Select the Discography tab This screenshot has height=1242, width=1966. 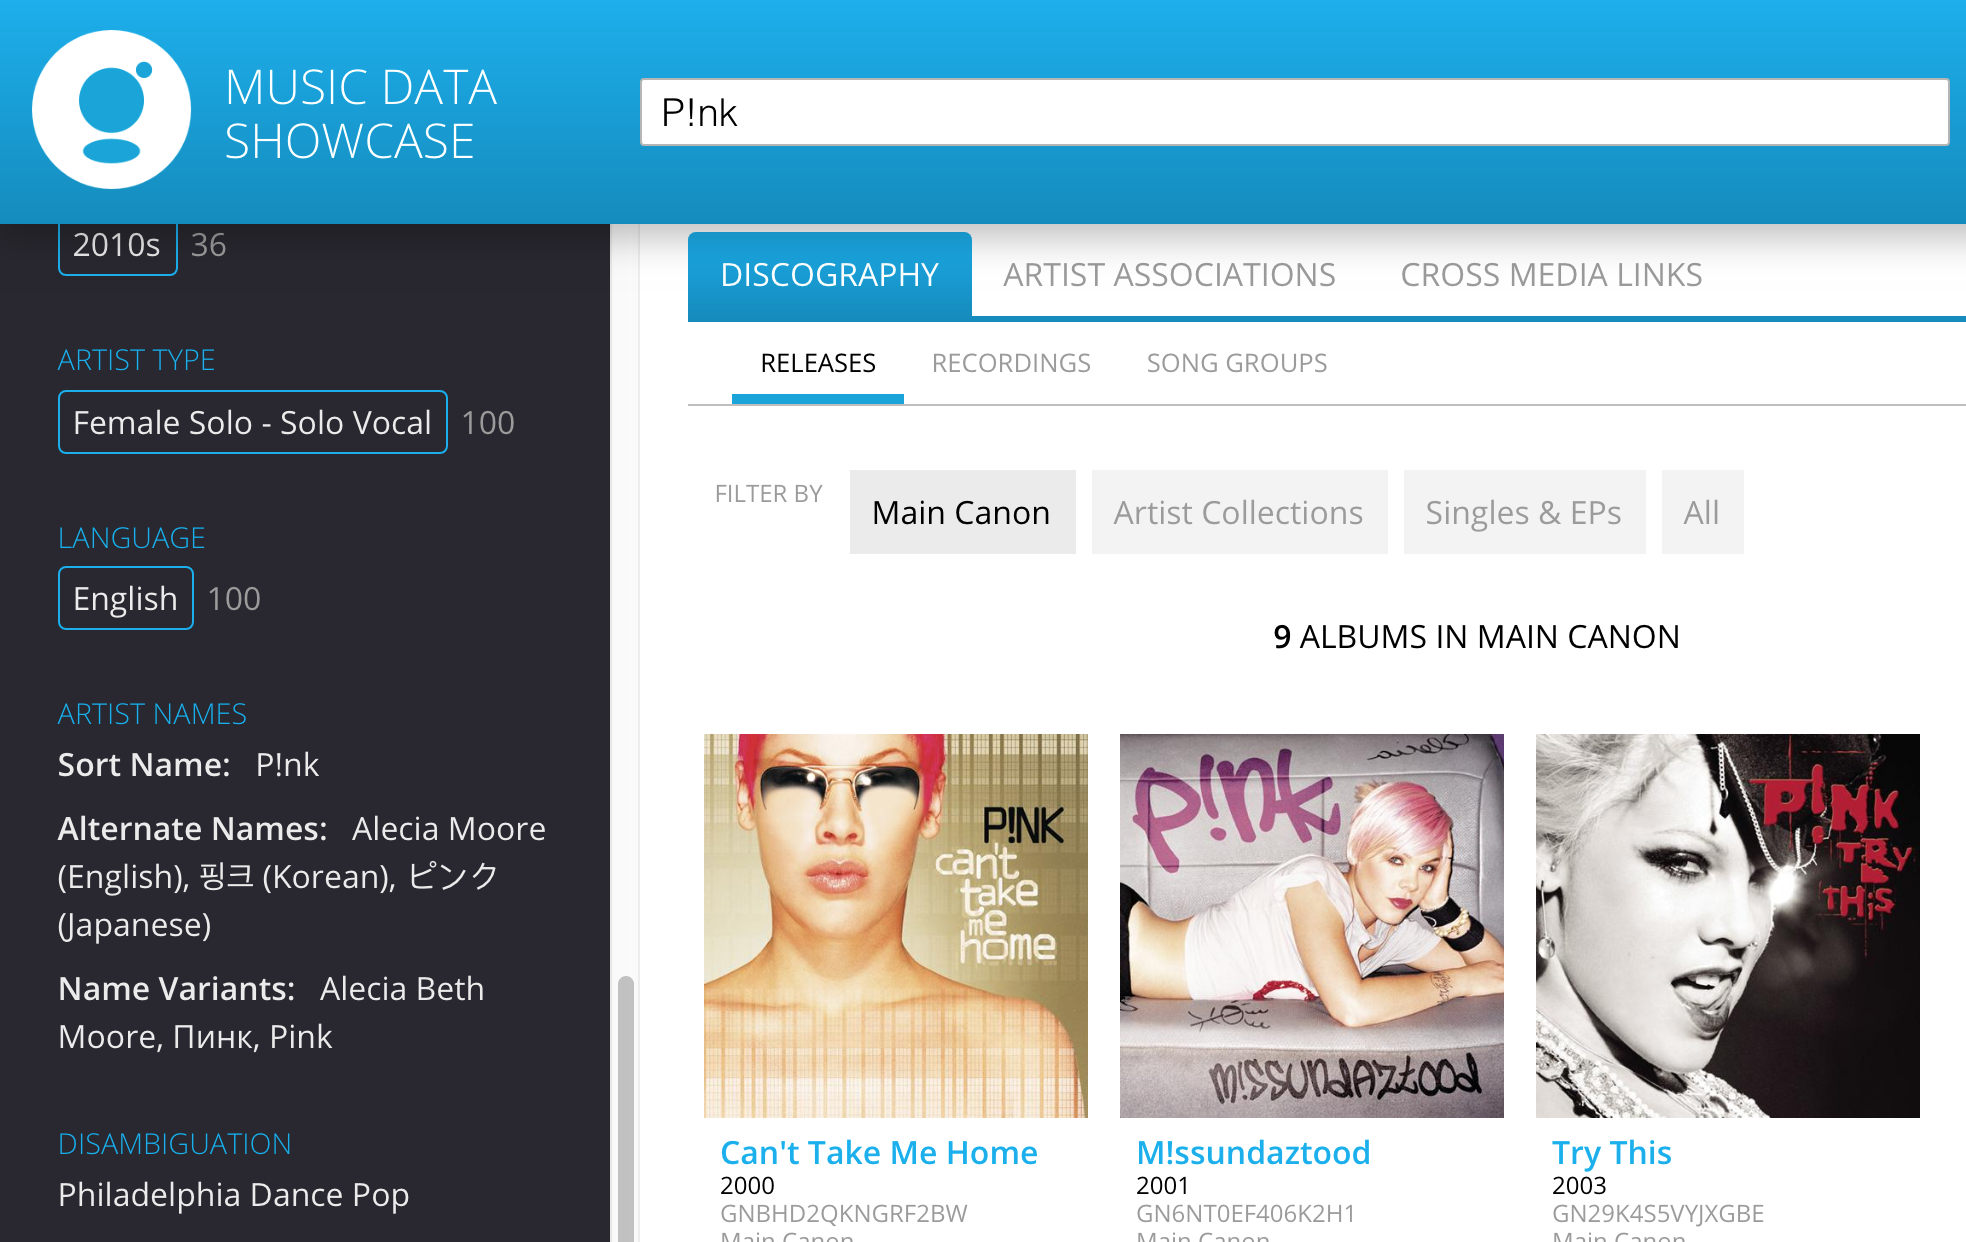[829, 275]
